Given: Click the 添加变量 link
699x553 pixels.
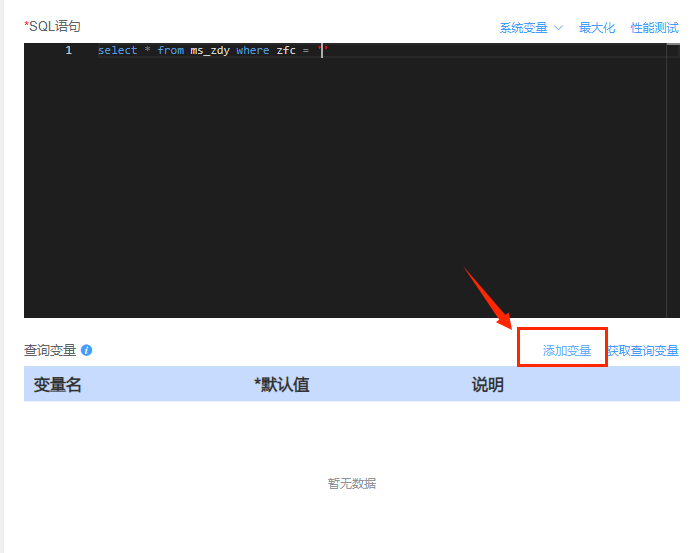Looking at the screenshot, I should pyautogui.click(x=567, y=351).
